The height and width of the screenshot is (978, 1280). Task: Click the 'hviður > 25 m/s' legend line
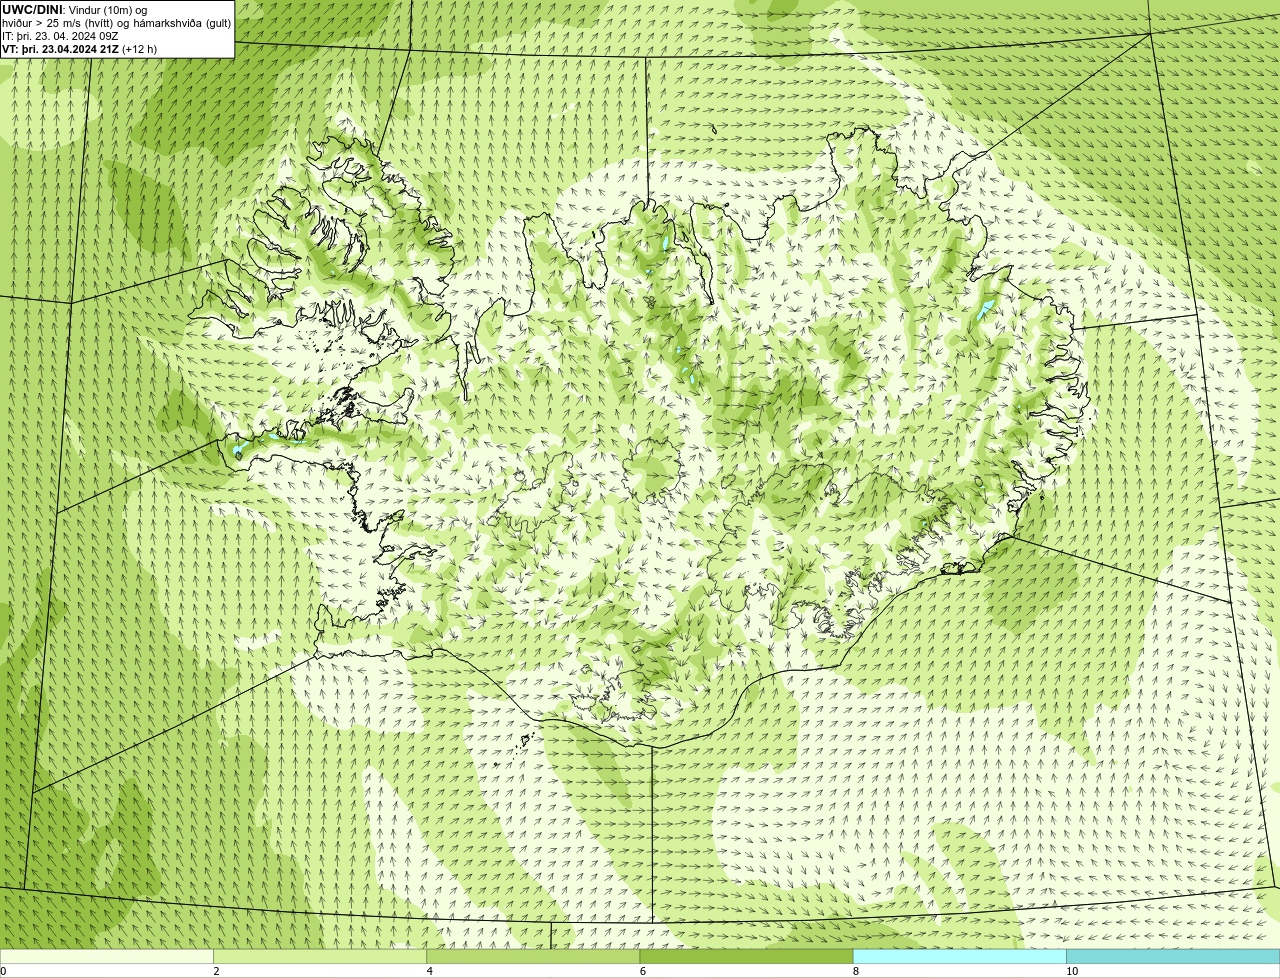[116, 23]
